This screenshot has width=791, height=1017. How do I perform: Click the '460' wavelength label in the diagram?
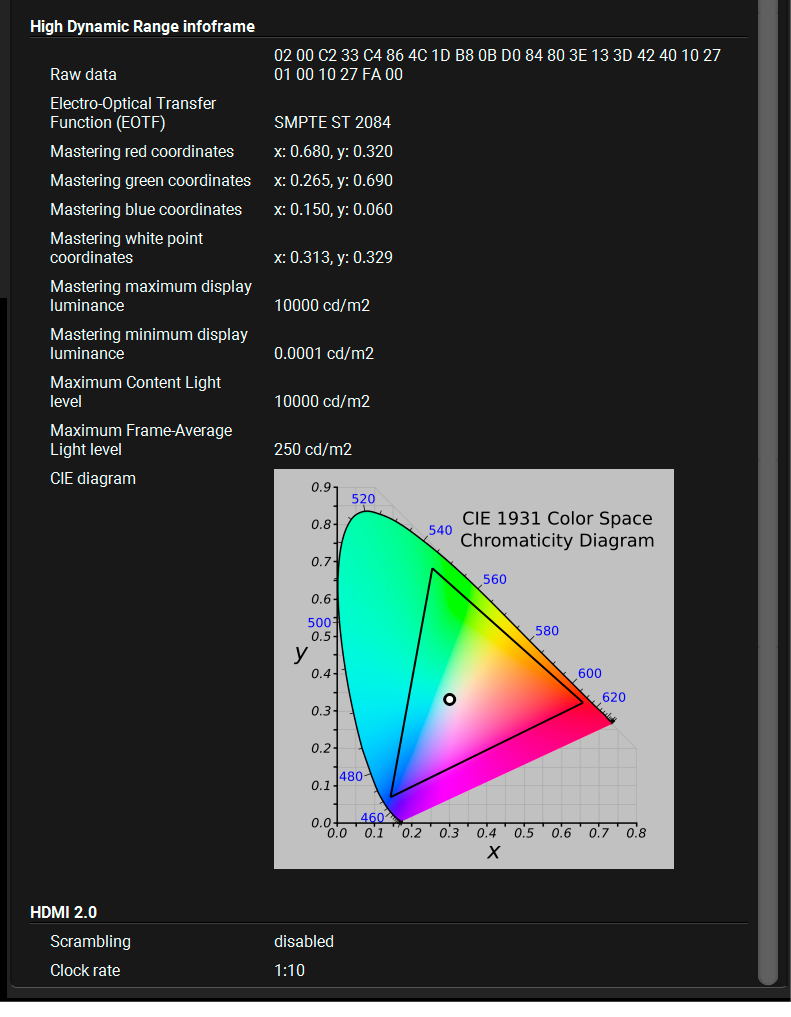click(x=372, y=818)
